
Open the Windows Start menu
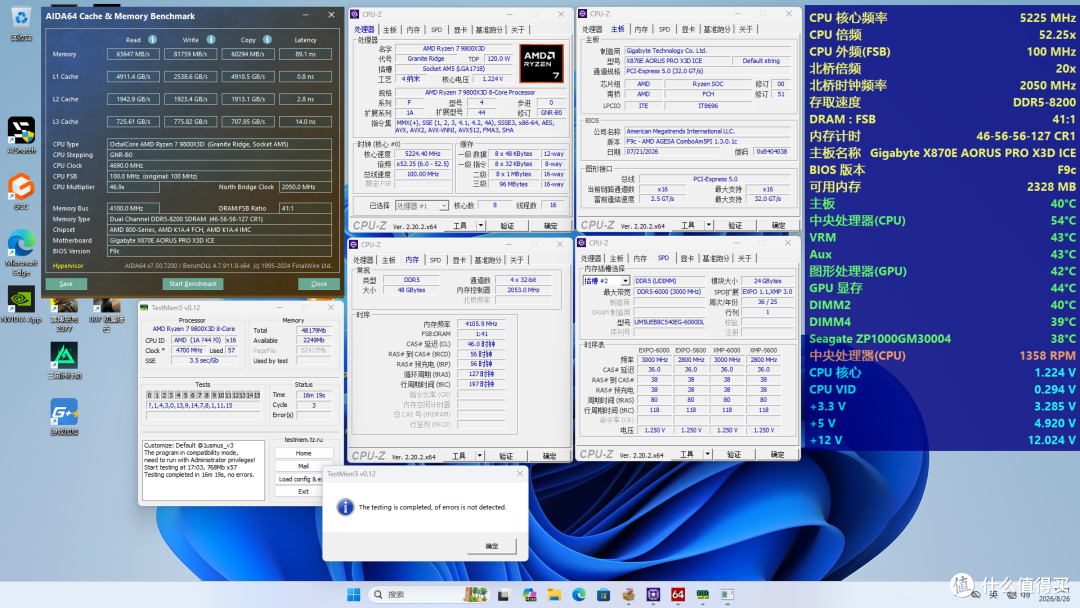coord(353,594)
